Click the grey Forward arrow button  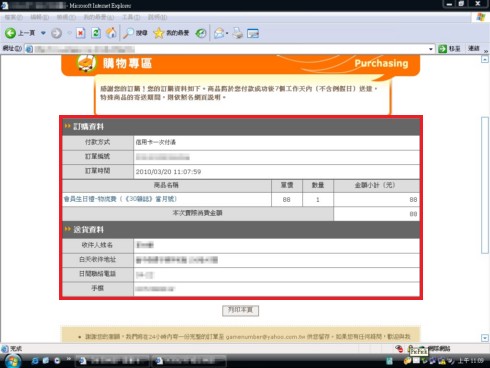pos(56,33)
